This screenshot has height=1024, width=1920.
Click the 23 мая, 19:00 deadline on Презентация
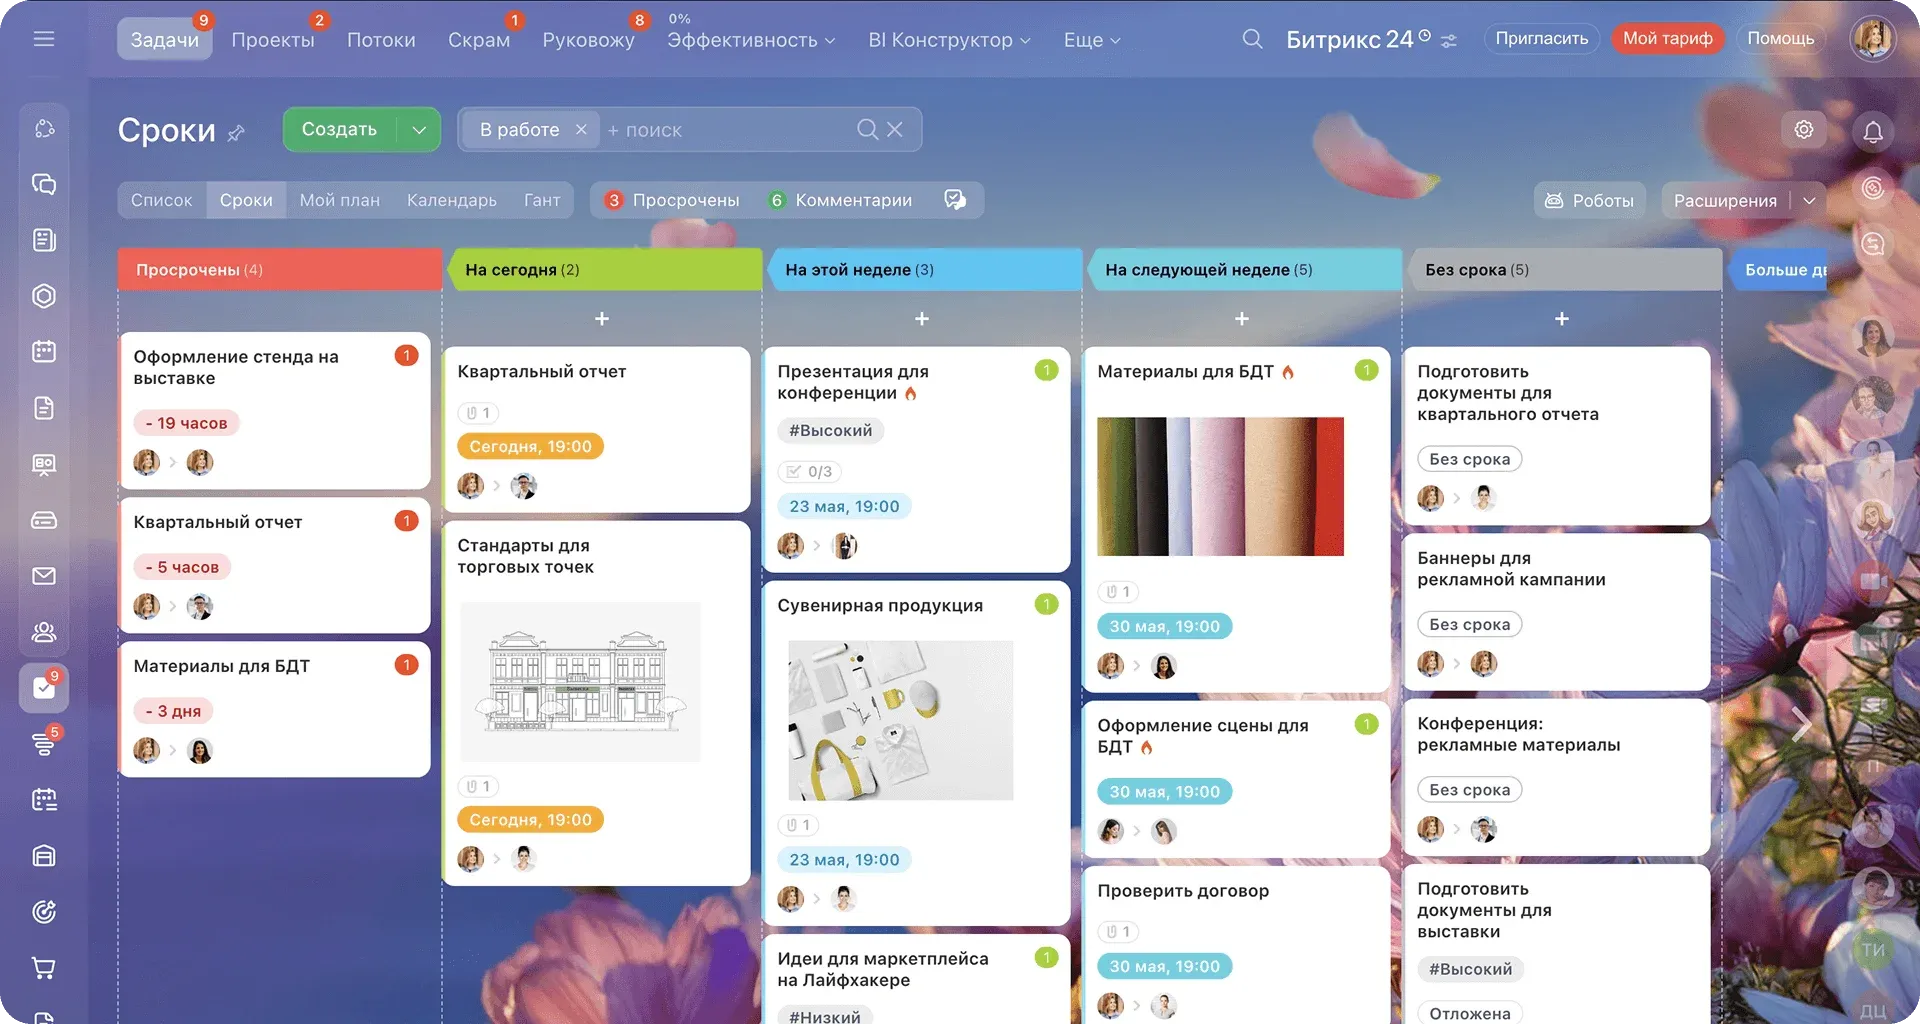click(844, 507)
